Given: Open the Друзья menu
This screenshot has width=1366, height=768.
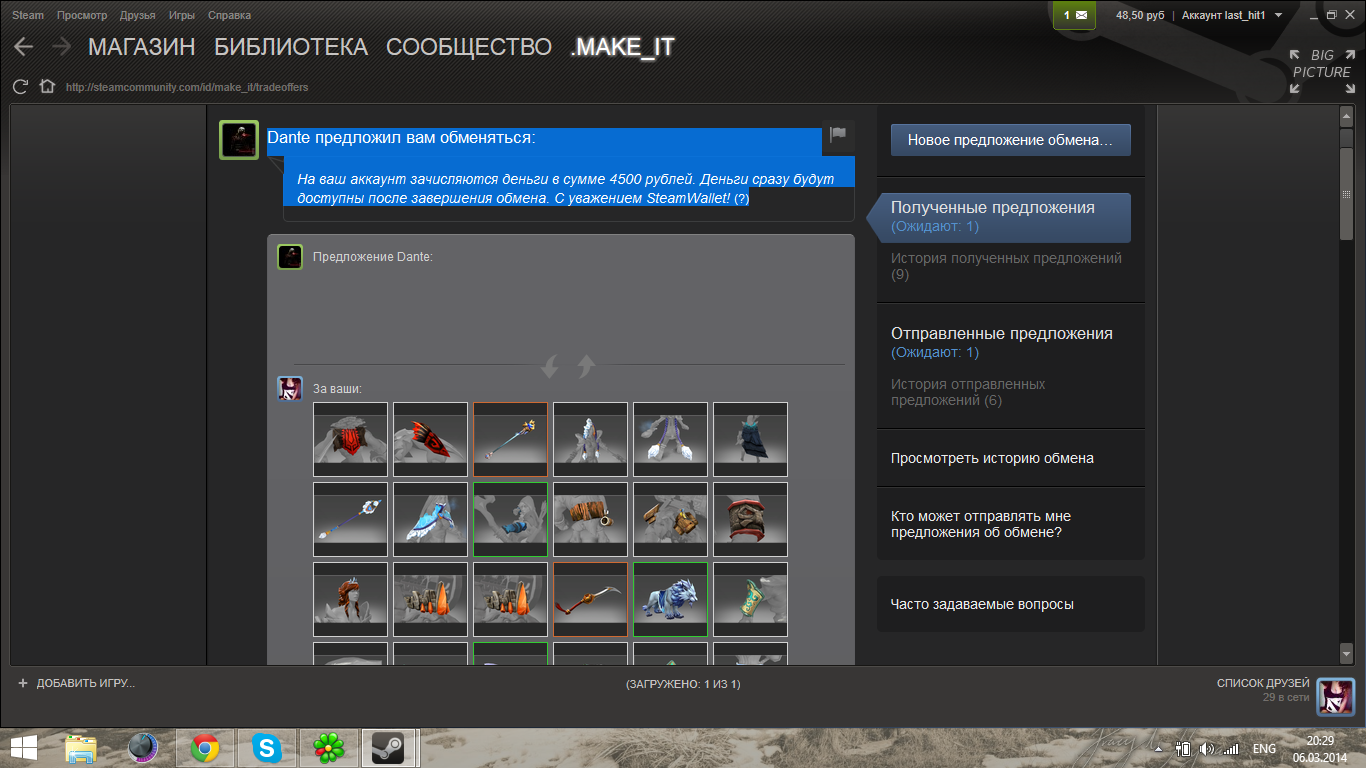Looking at the screenshot, I should [137, 15].
